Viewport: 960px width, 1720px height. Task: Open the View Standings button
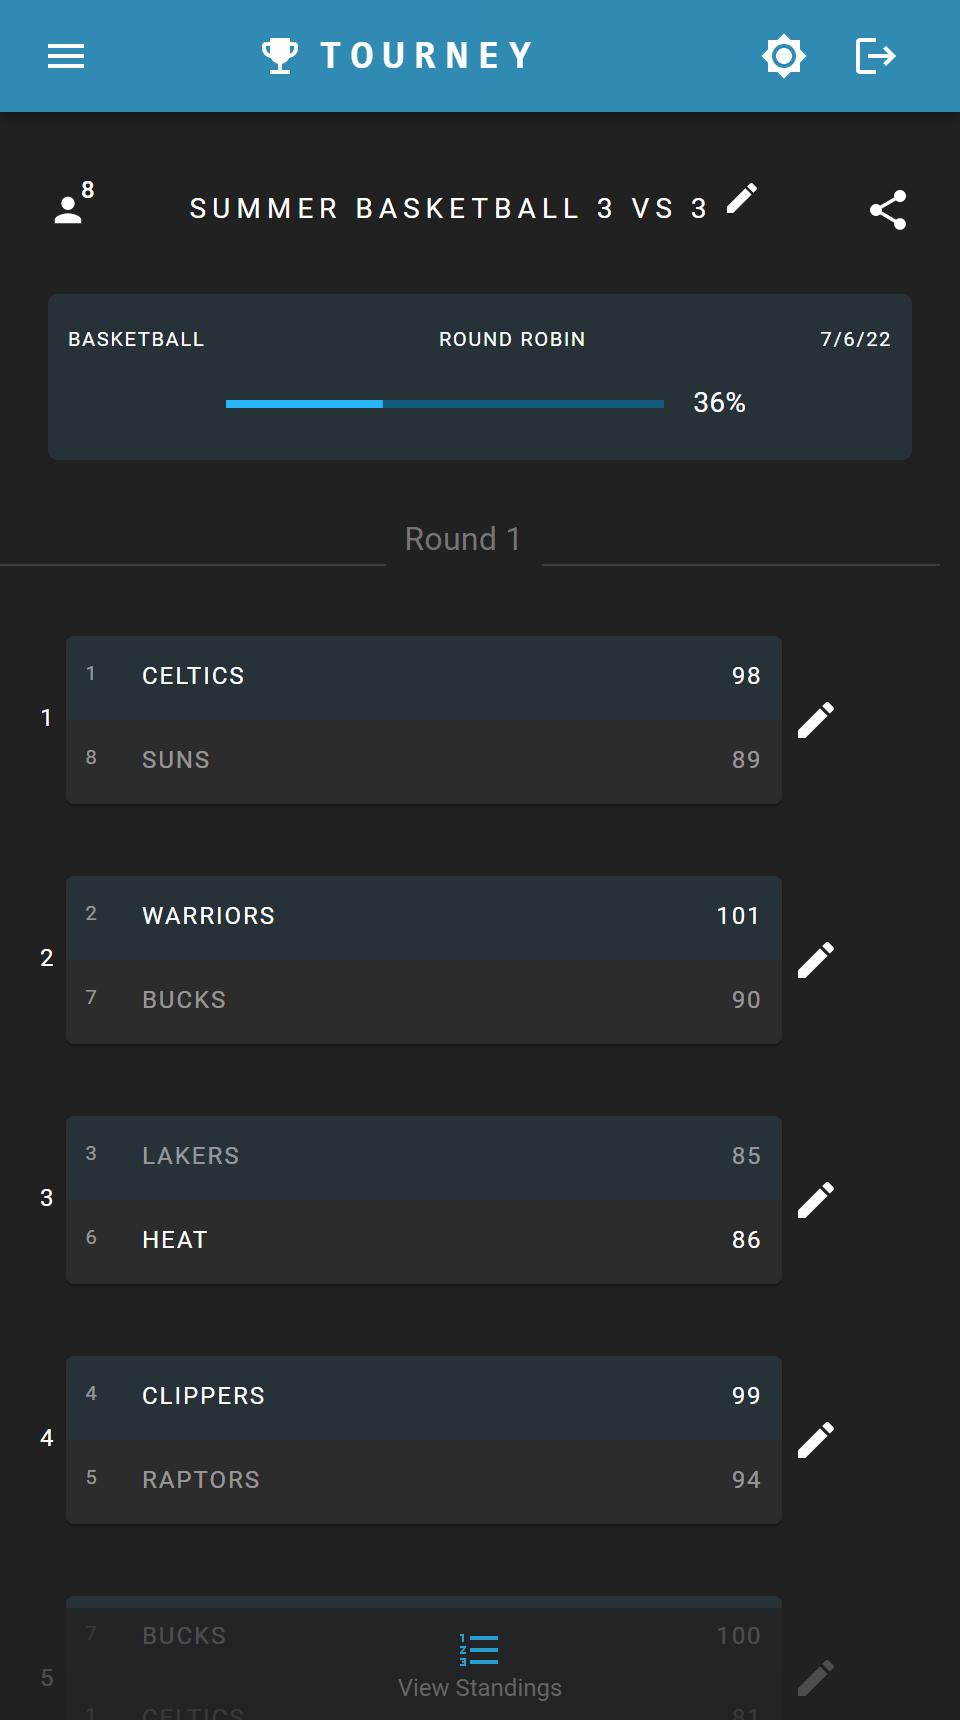pyautogui.click(x=480, y=1667)
